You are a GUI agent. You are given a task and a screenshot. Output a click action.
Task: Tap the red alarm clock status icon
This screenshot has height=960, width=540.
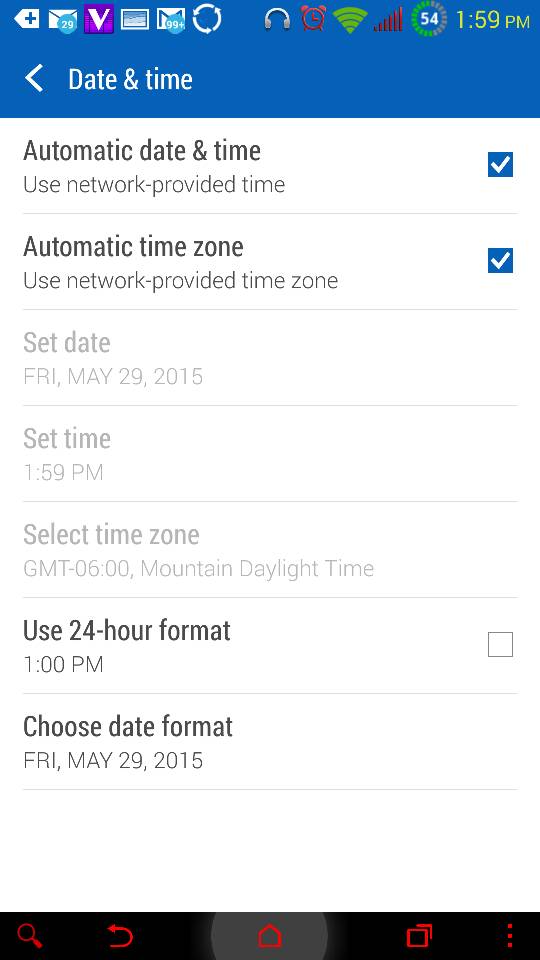click(x=313, y=19)
